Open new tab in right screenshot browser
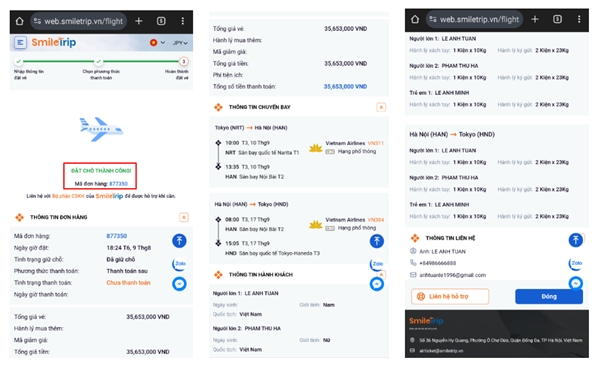Viewport: 600px width, 366px height. click(x=535, y=19)
